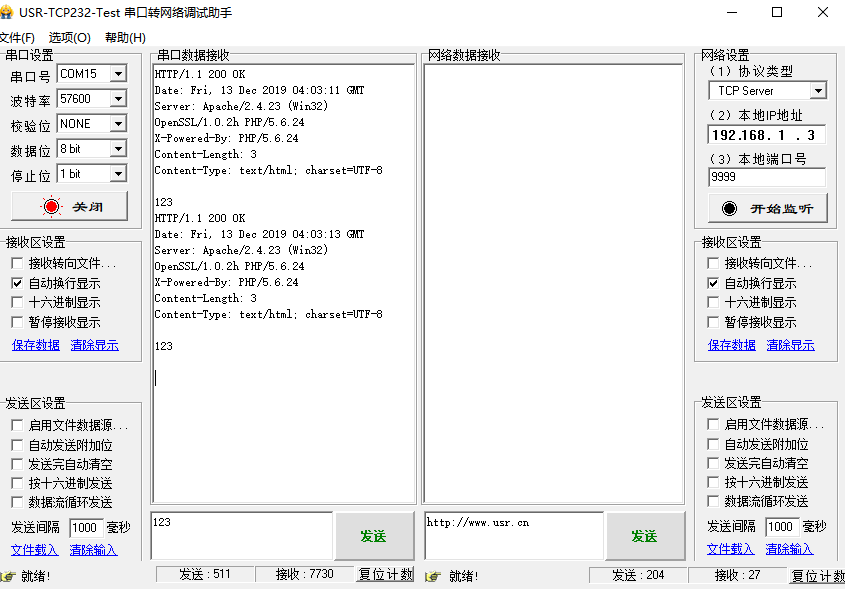Viewport: 845px width, 589px height.
Task: Click the serial status icon in status bar
Action: click(8, 576)
